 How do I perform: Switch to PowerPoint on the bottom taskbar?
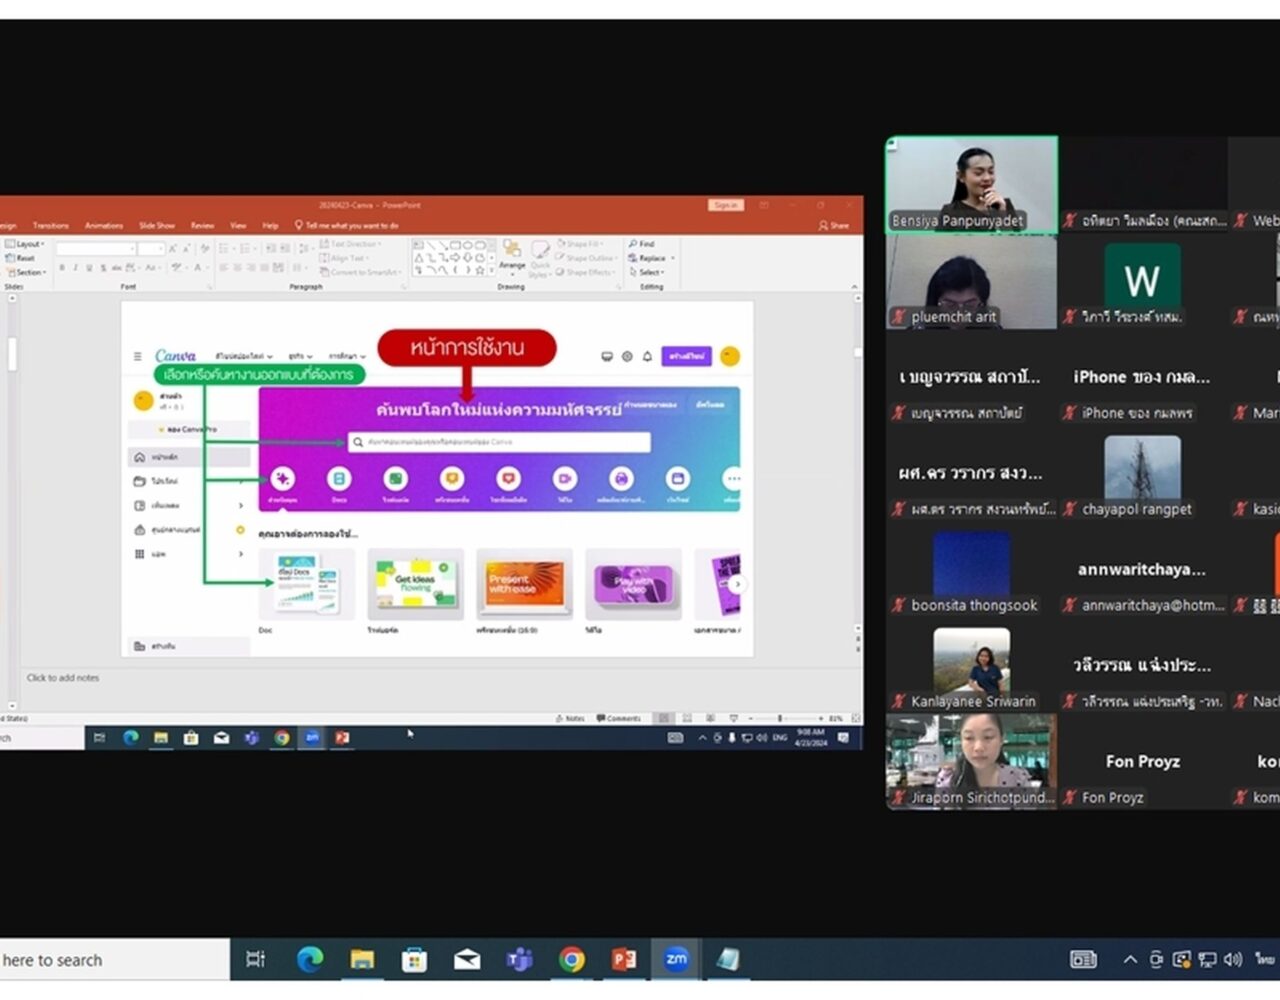(624, 960)
